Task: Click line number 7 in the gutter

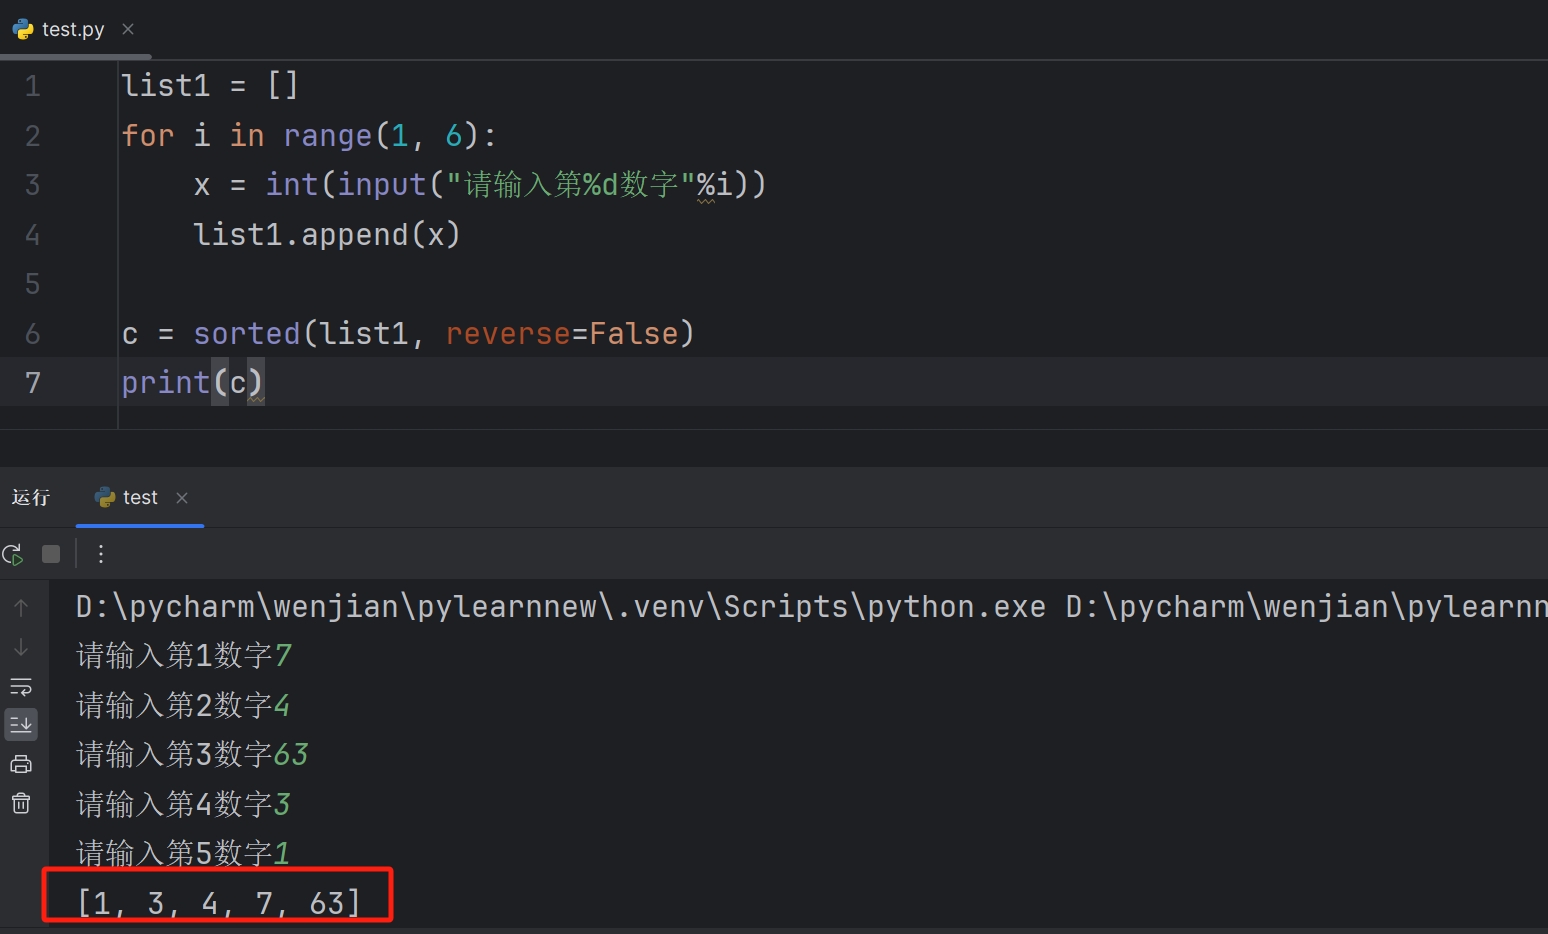Action: click(x=33, y=383)
